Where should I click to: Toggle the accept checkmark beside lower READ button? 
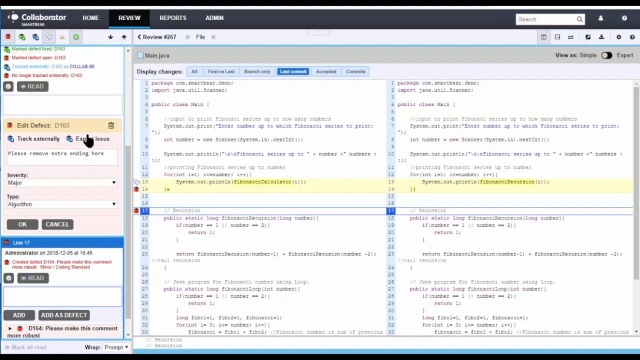9,278
